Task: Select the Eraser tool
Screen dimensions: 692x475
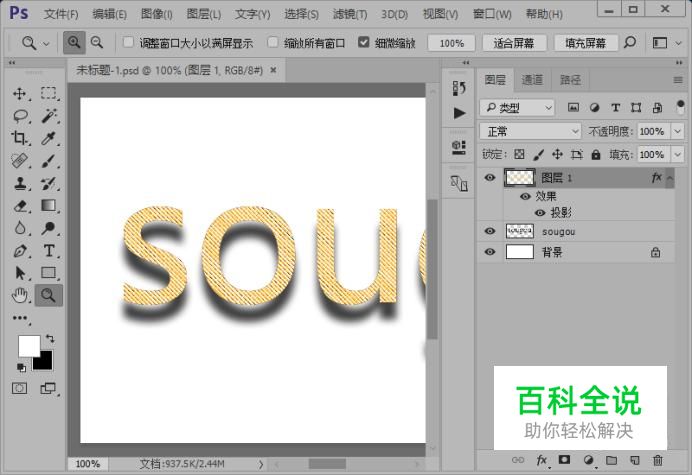Action: point(20,206)
